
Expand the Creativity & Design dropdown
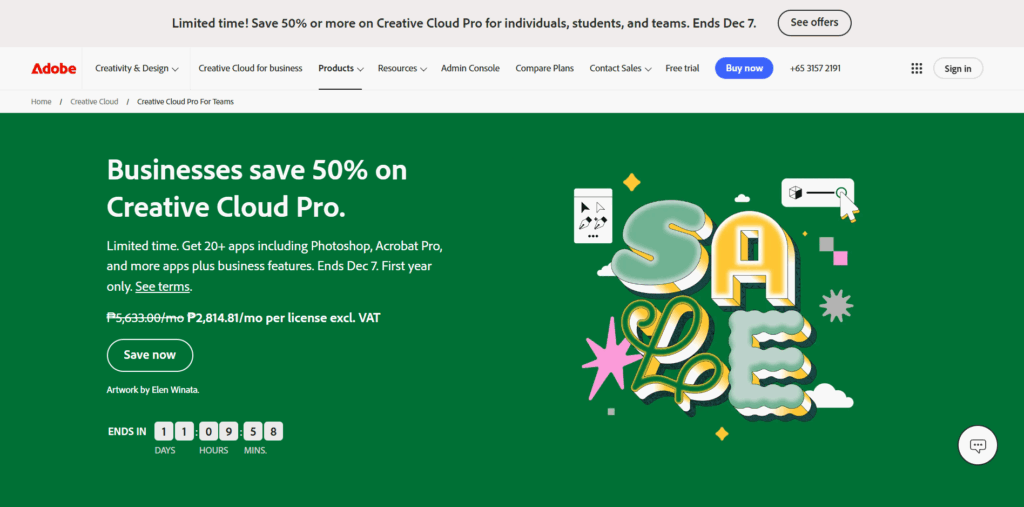[x=137, y=68]
